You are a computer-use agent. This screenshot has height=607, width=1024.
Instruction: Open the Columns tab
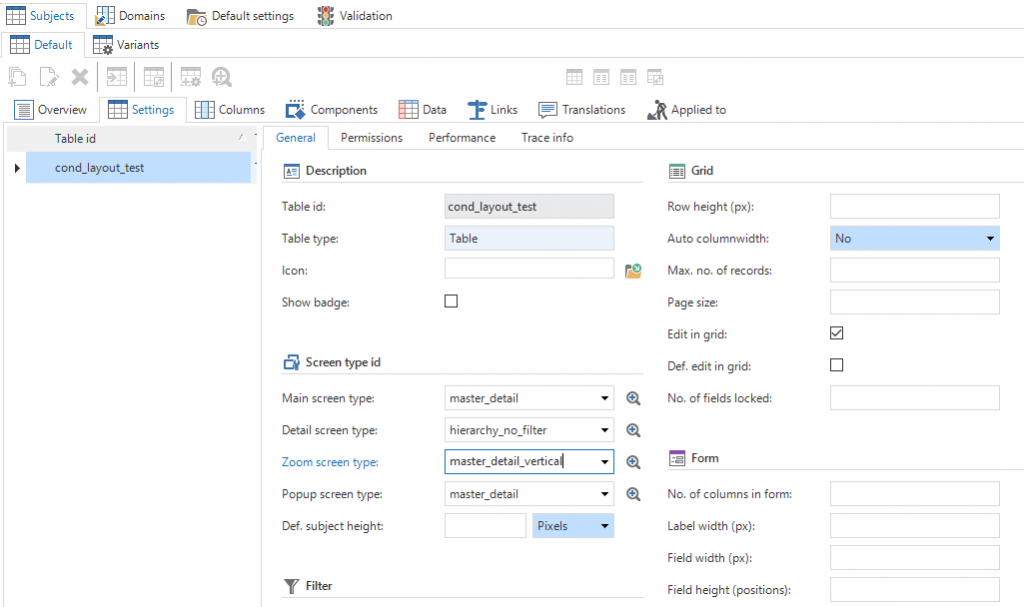coord(230,110)
